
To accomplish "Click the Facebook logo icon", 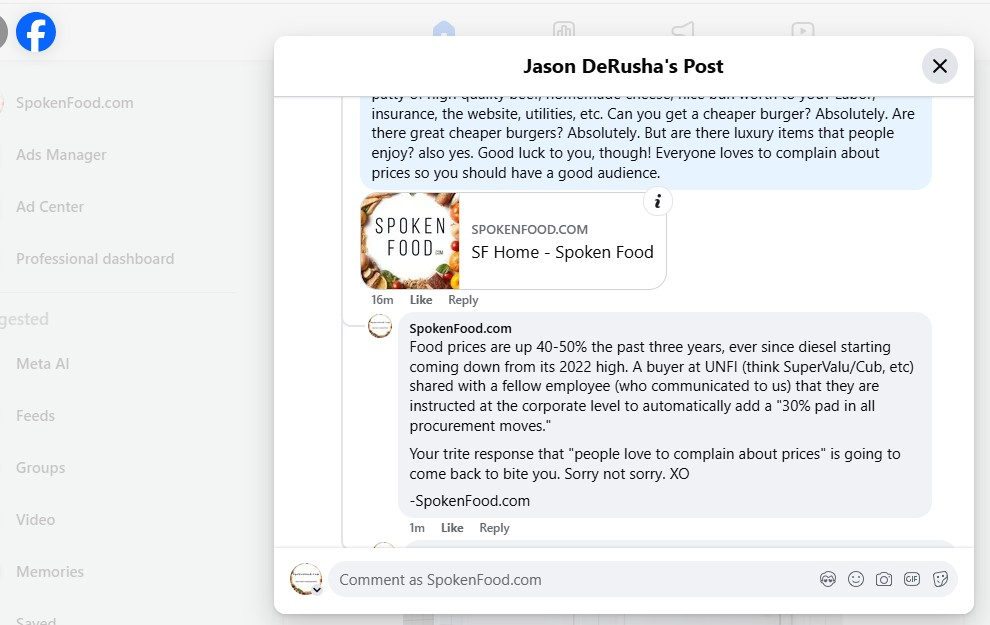I will 36,33.
